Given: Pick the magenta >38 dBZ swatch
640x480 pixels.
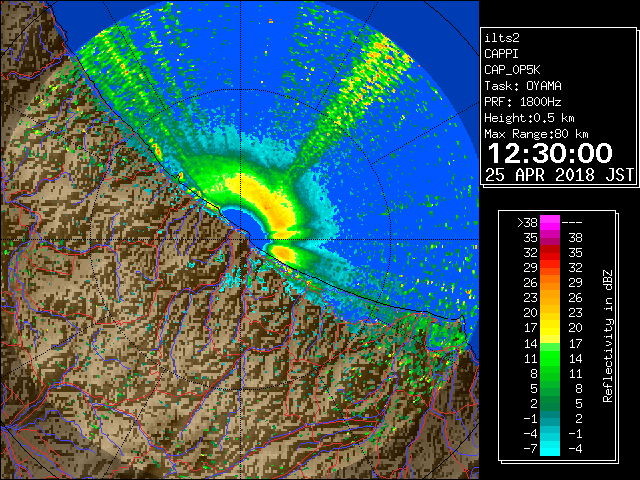Looking at the screenshot, I should pos(550,223).
